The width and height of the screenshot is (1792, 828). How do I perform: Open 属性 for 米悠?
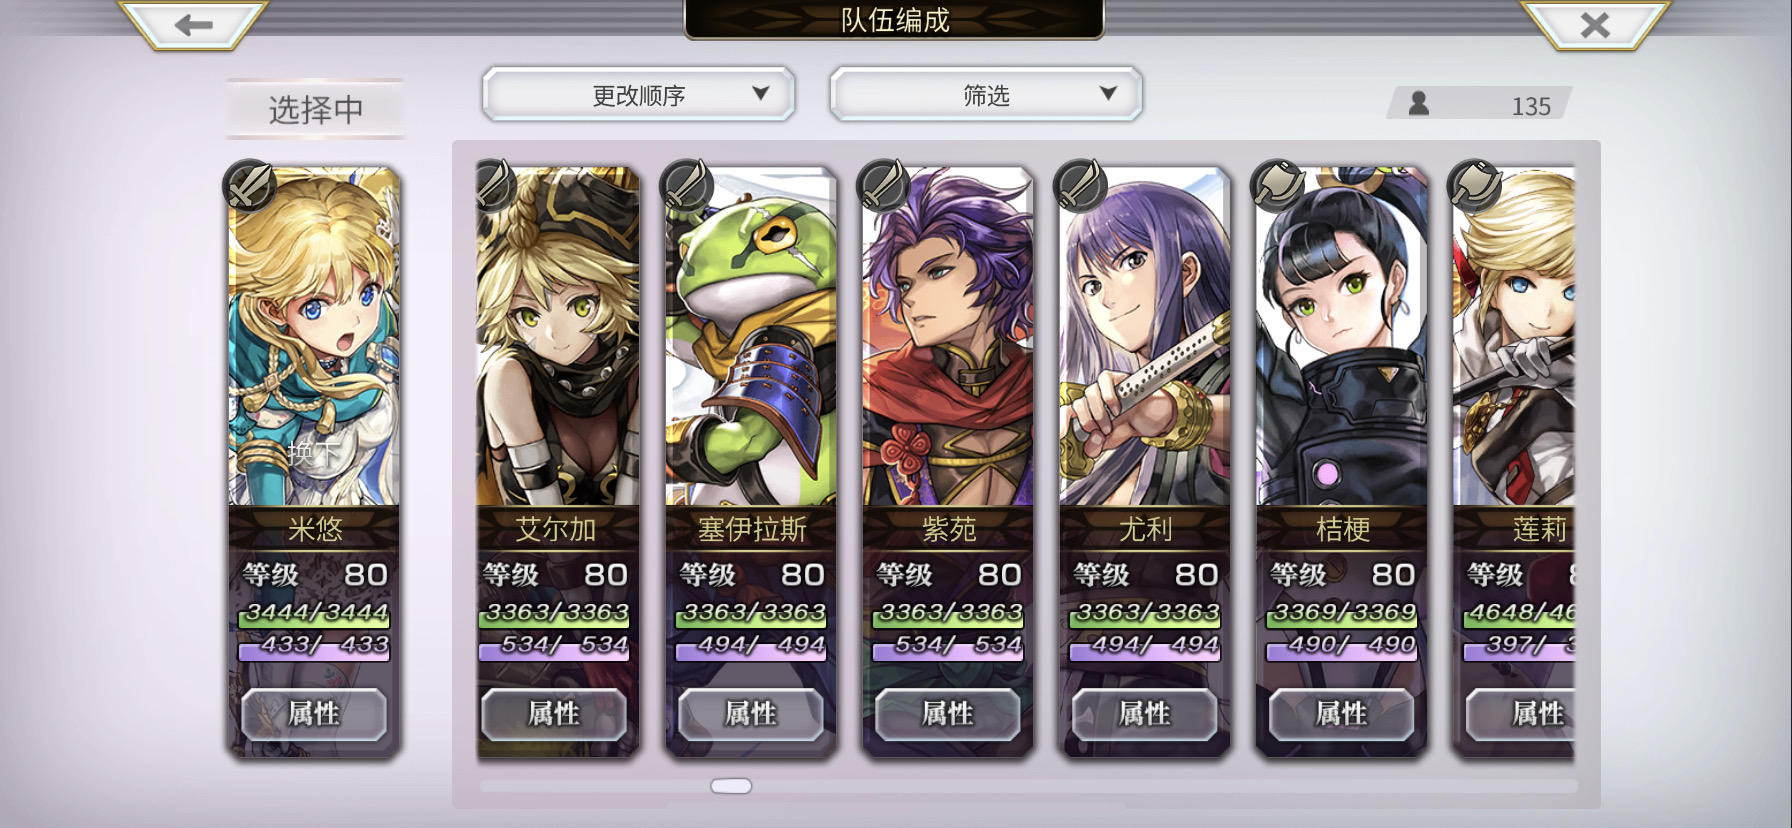314,714
